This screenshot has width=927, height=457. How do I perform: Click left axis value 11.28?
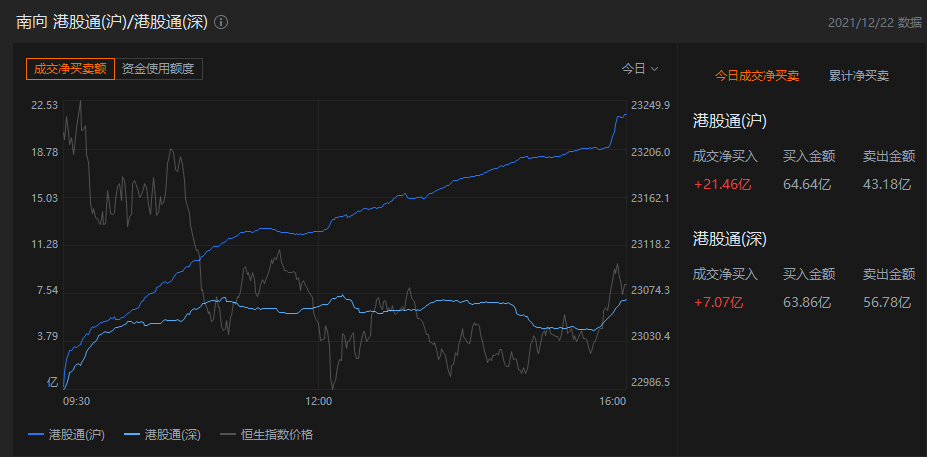click(x=44, y=244)
